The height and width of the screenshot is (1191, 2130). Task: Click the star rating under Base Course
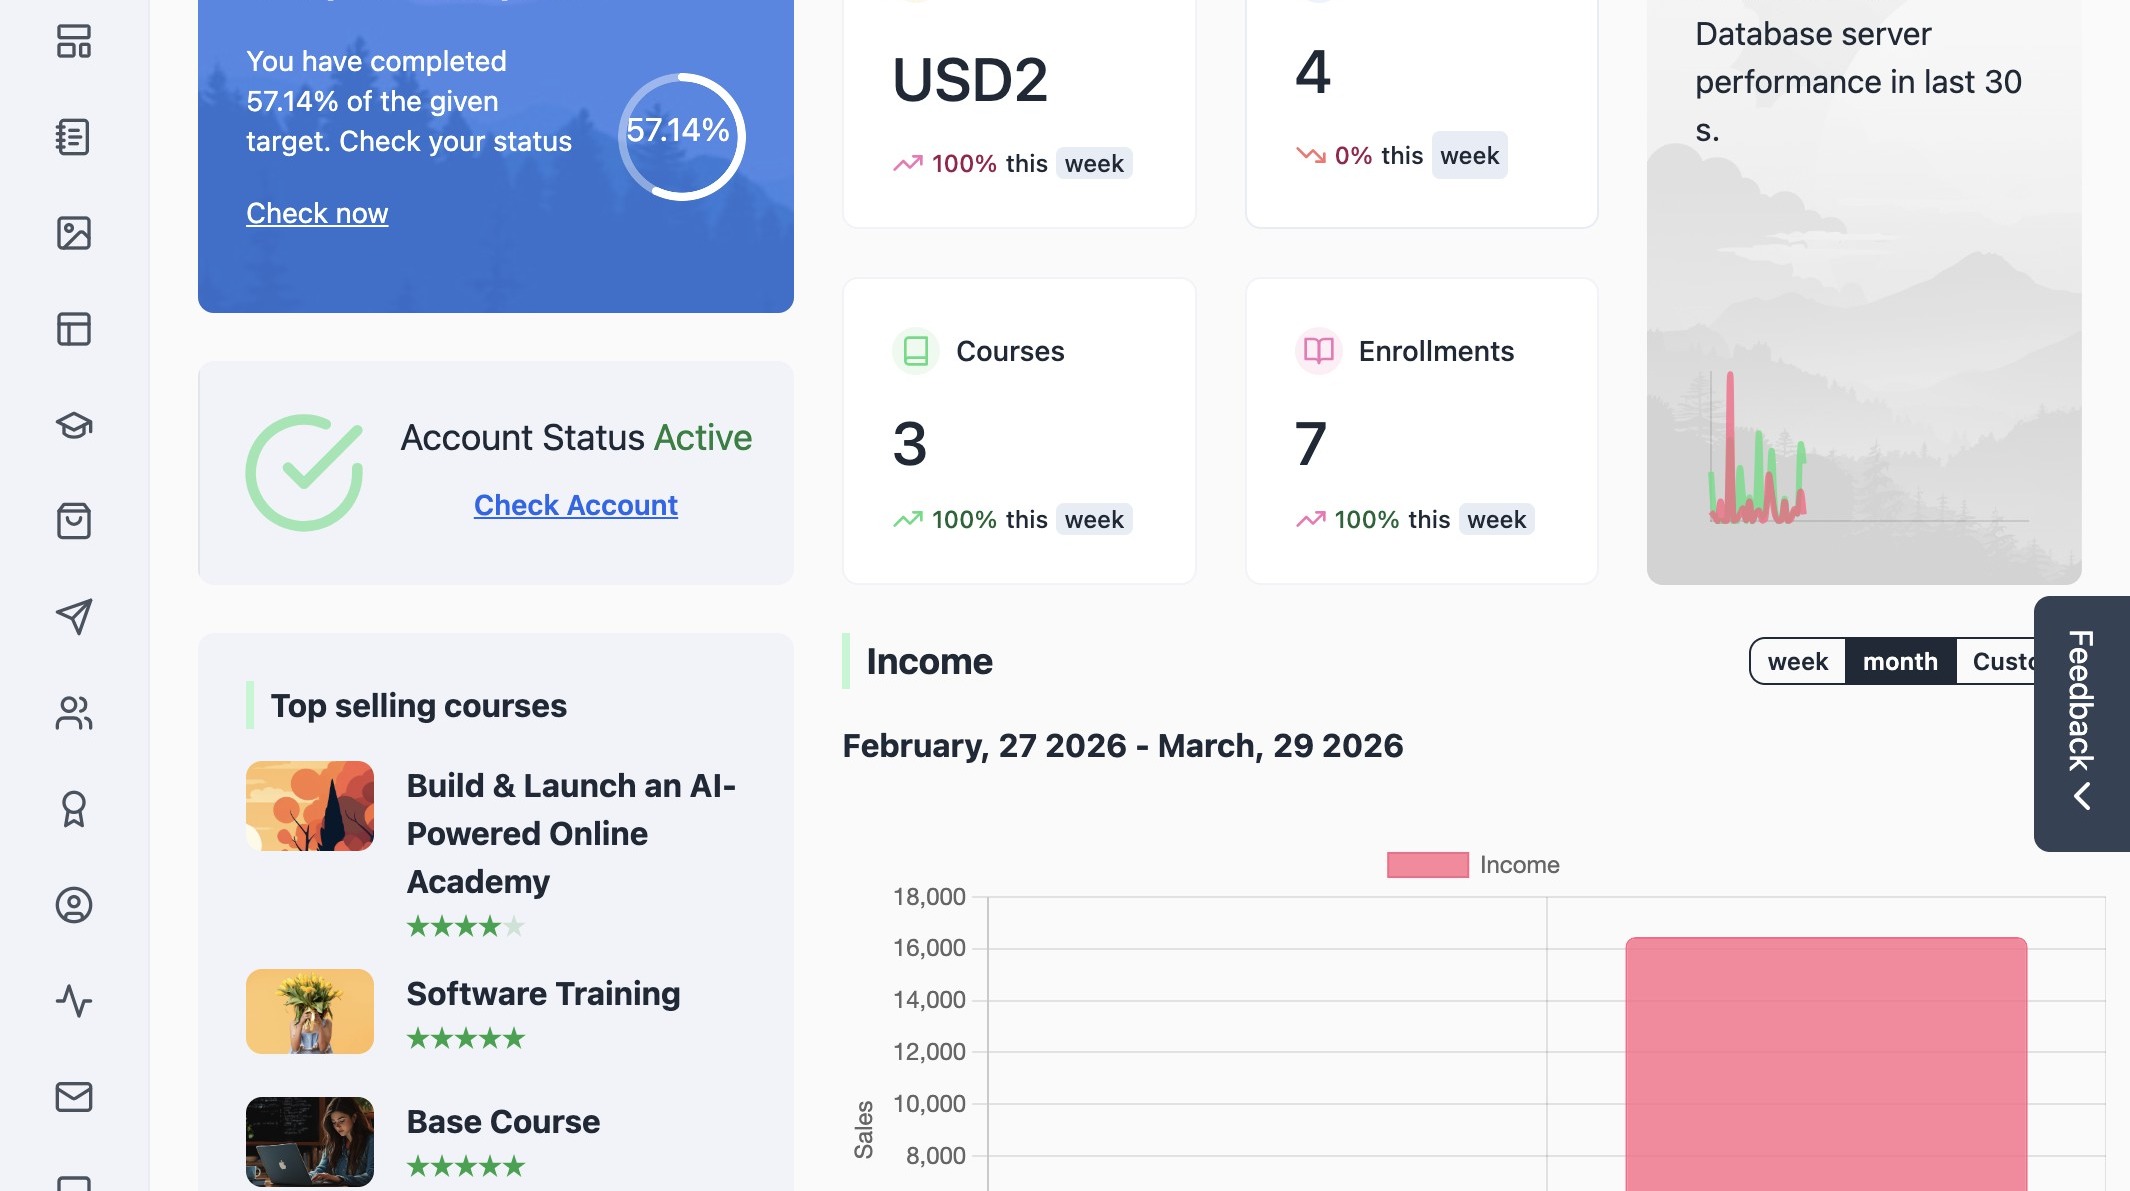pos(466,1166)
